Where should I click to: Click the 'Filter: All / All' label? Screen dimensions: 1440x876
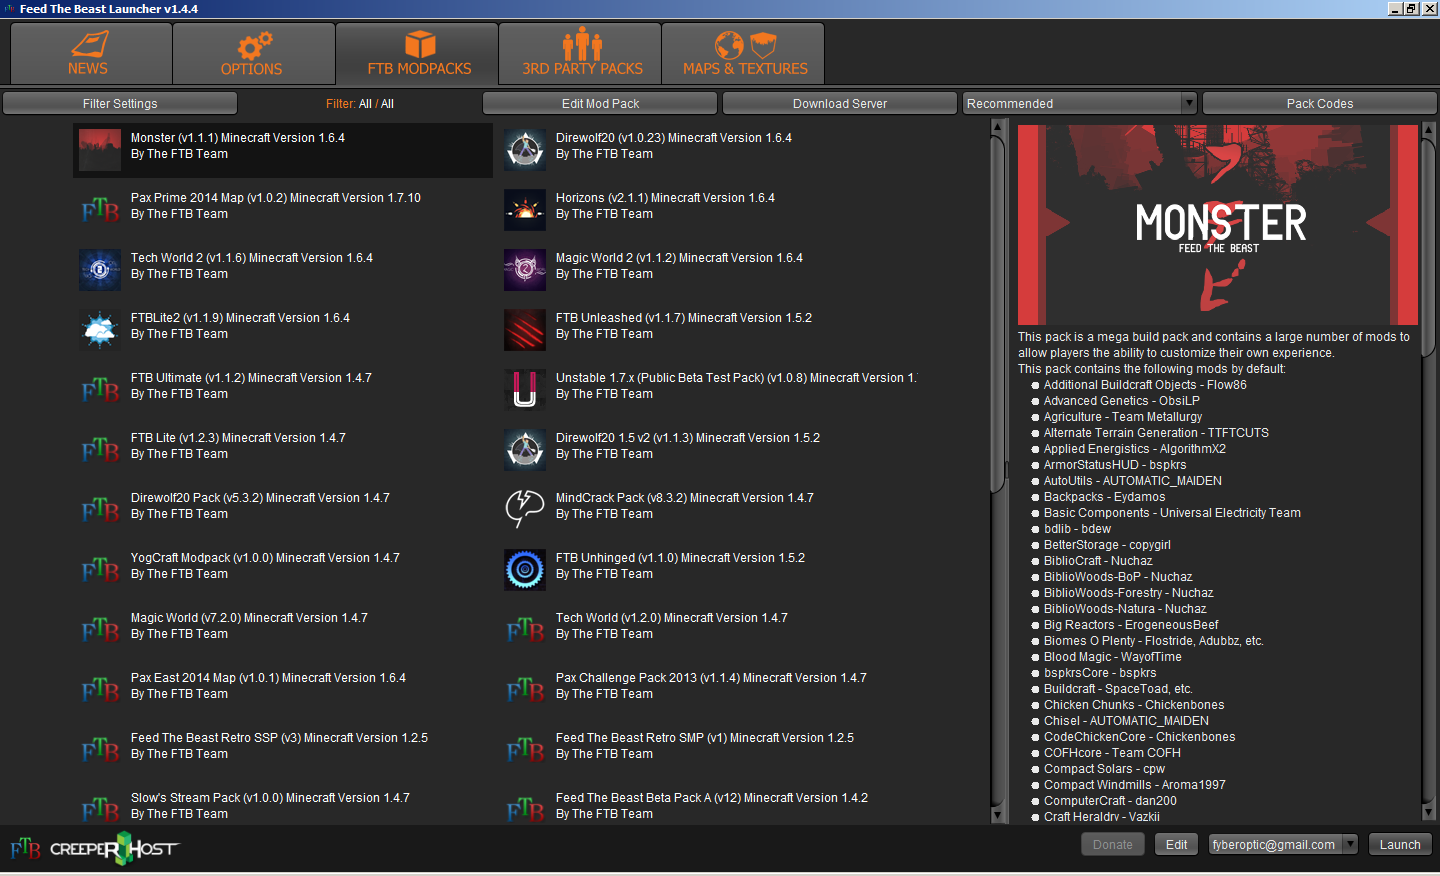[360, 104]
